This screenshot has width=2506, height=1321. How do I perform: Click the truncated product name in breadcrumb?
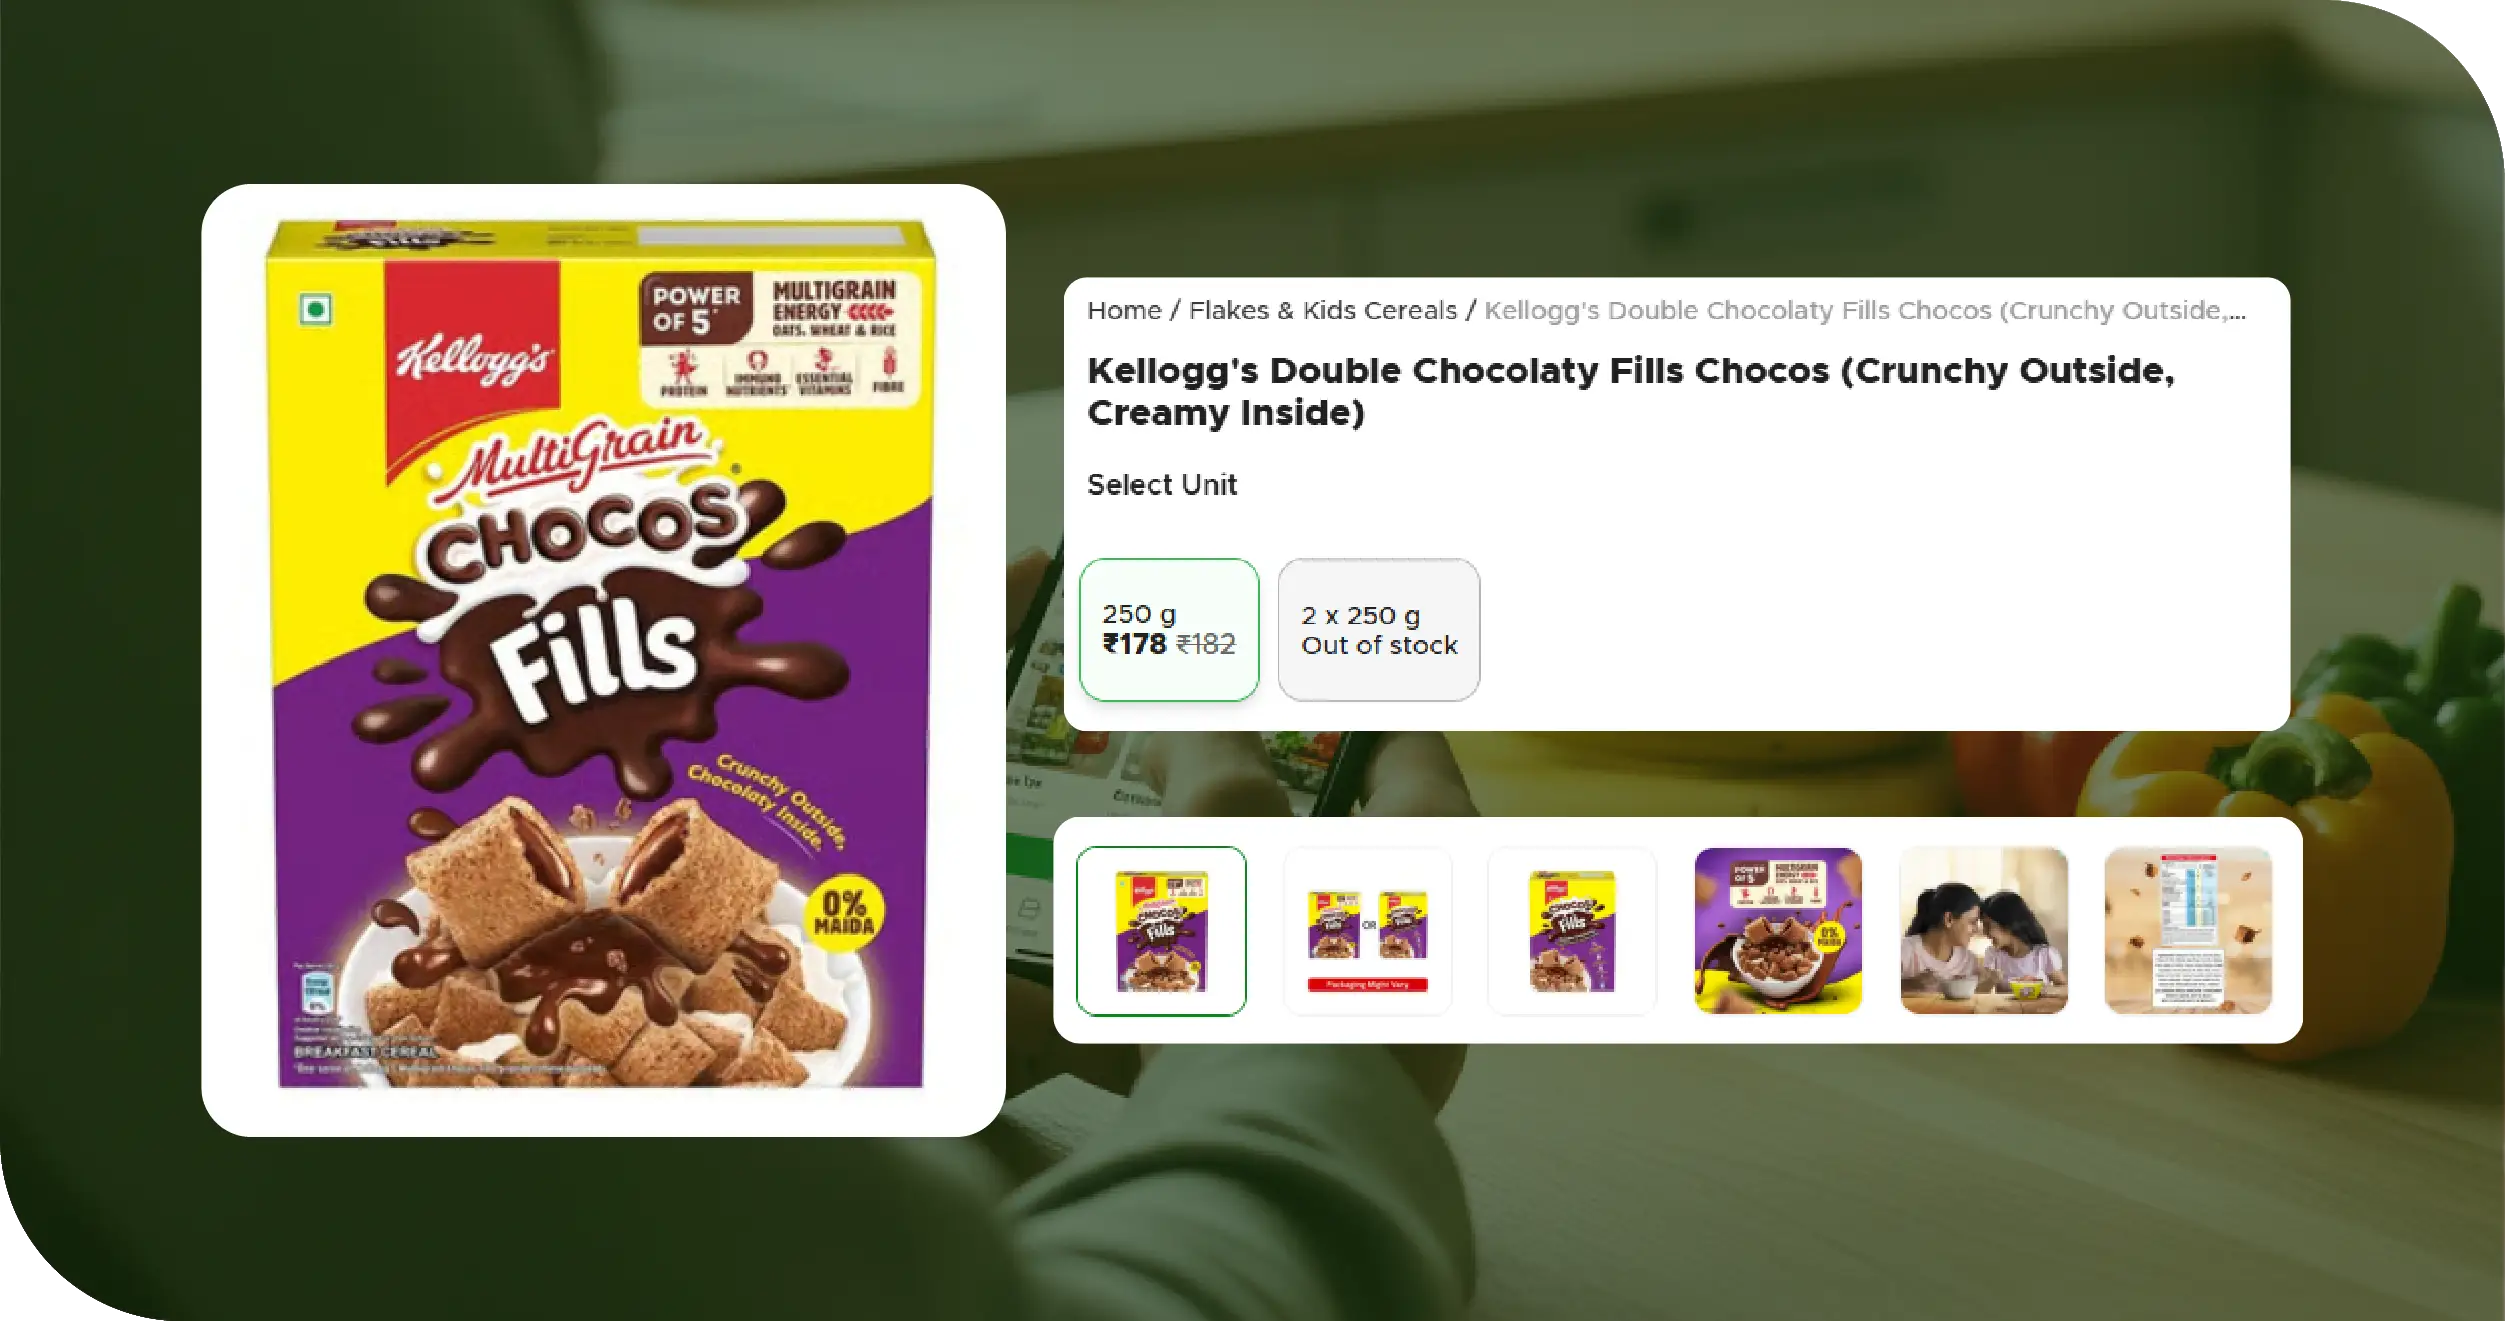point(1865,311)
